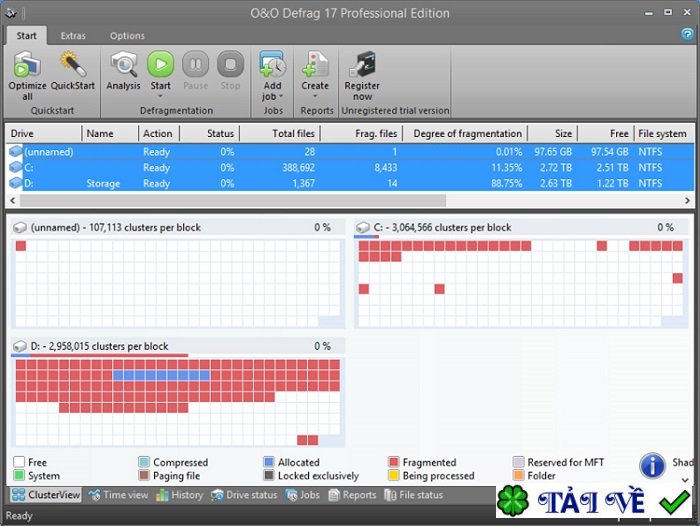Click the System green legend swatch
The height and width of the screenshot is (526, 700).
[19, 475]
